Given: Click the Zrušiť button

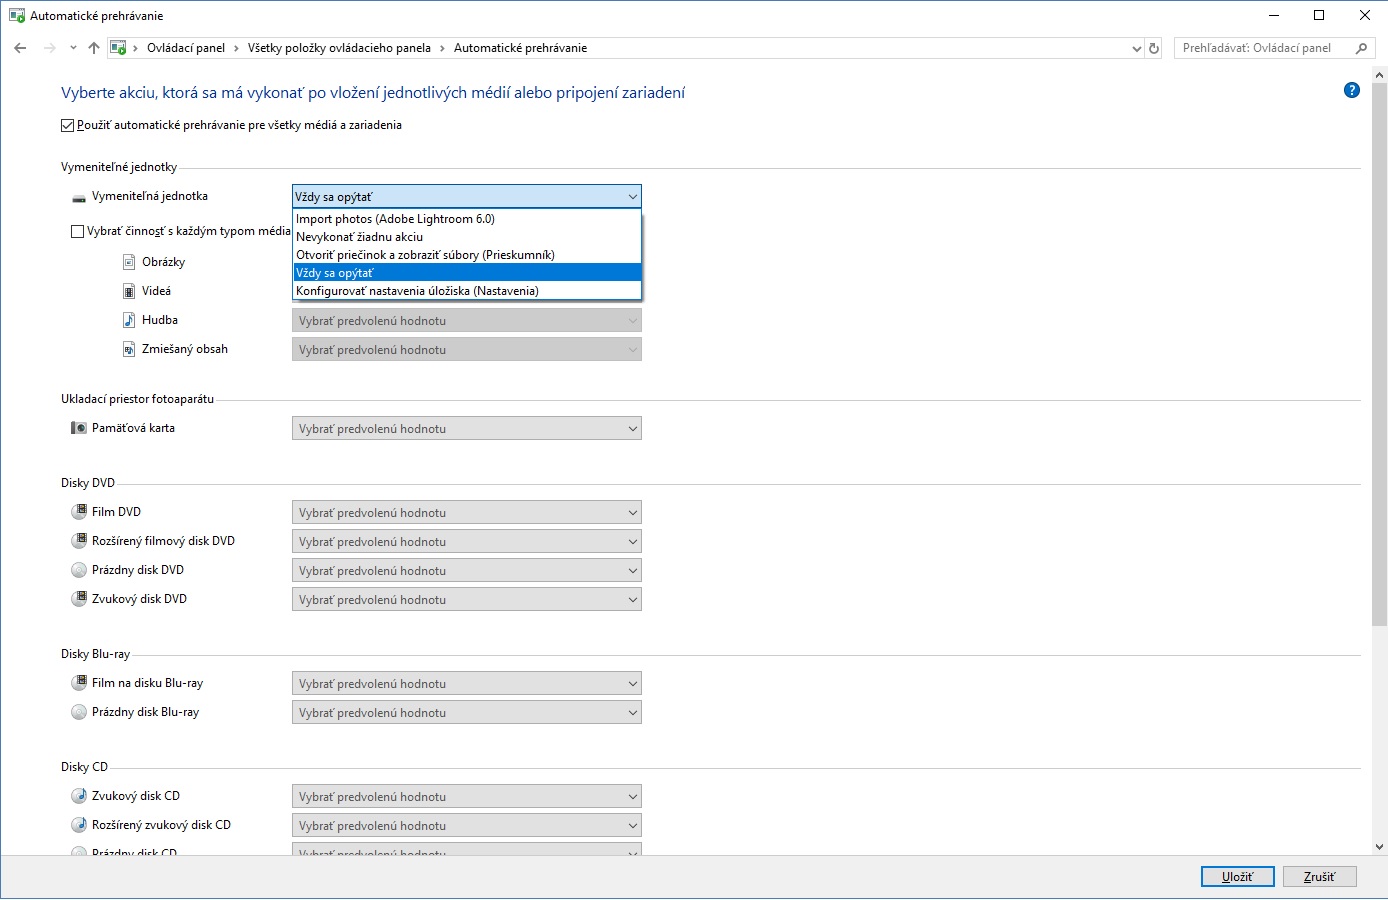Looking at the screenshot, I should (x=1320, y=877).
